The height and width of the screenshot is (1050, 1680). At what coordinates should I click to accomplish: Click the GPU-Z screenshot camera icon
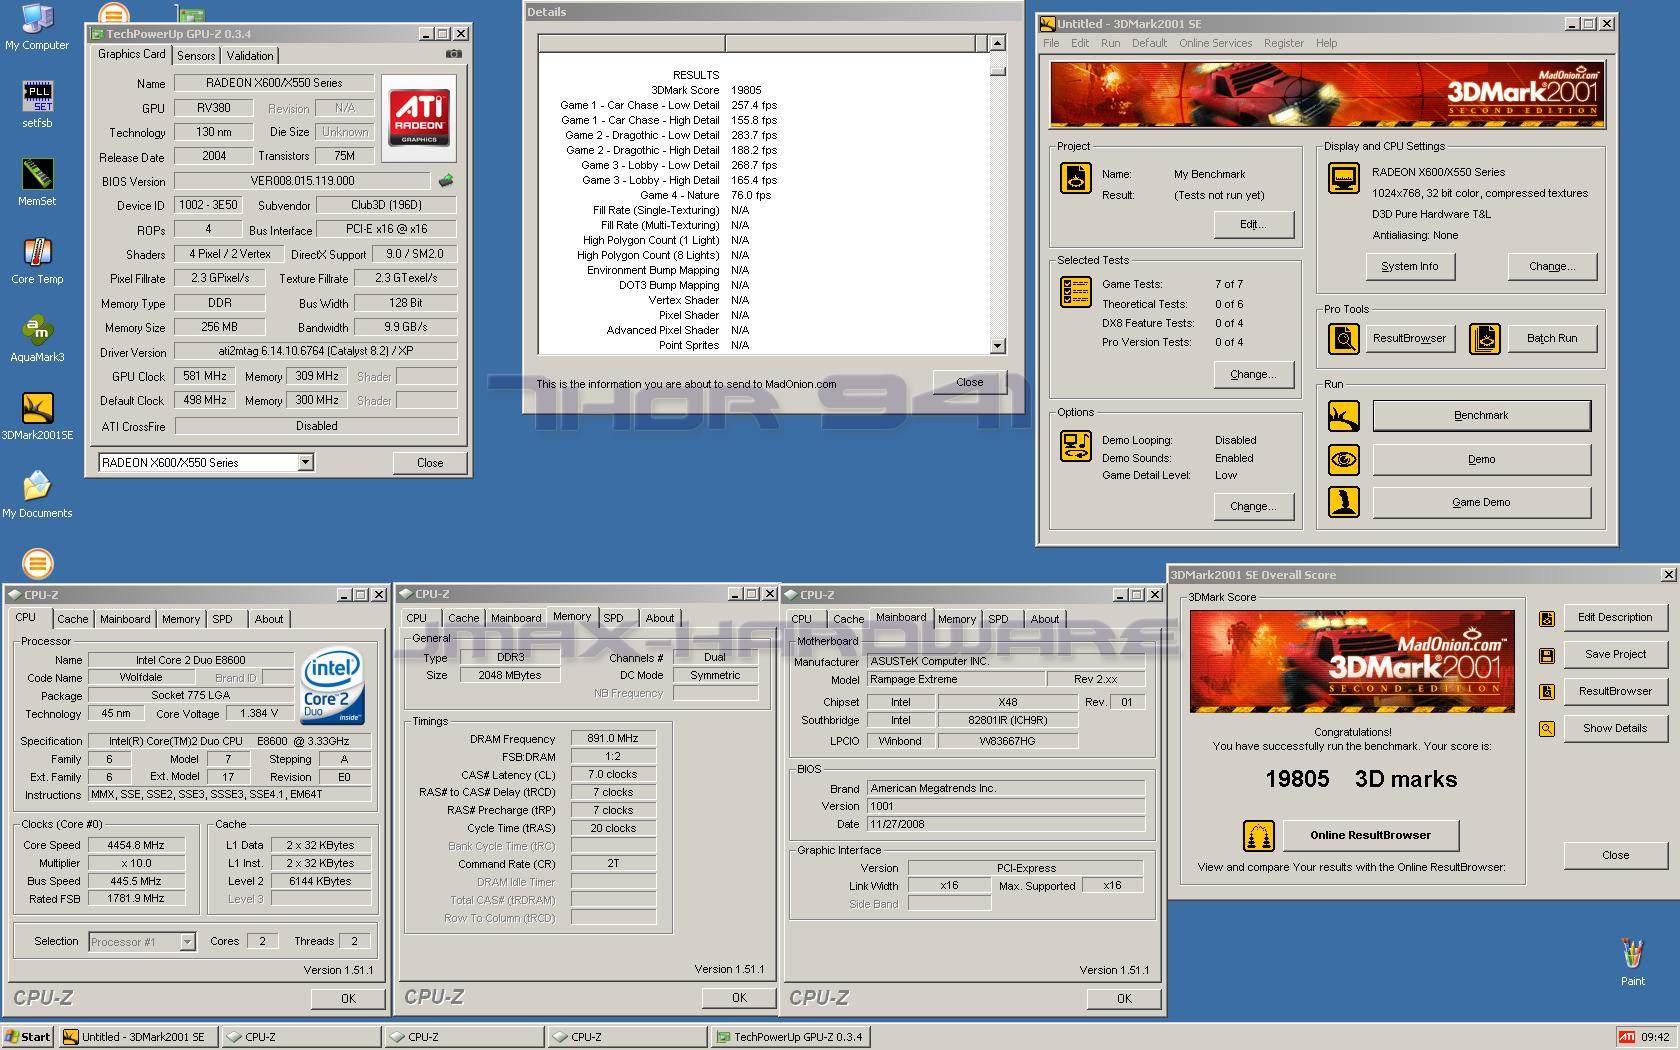tap(454, 54)
